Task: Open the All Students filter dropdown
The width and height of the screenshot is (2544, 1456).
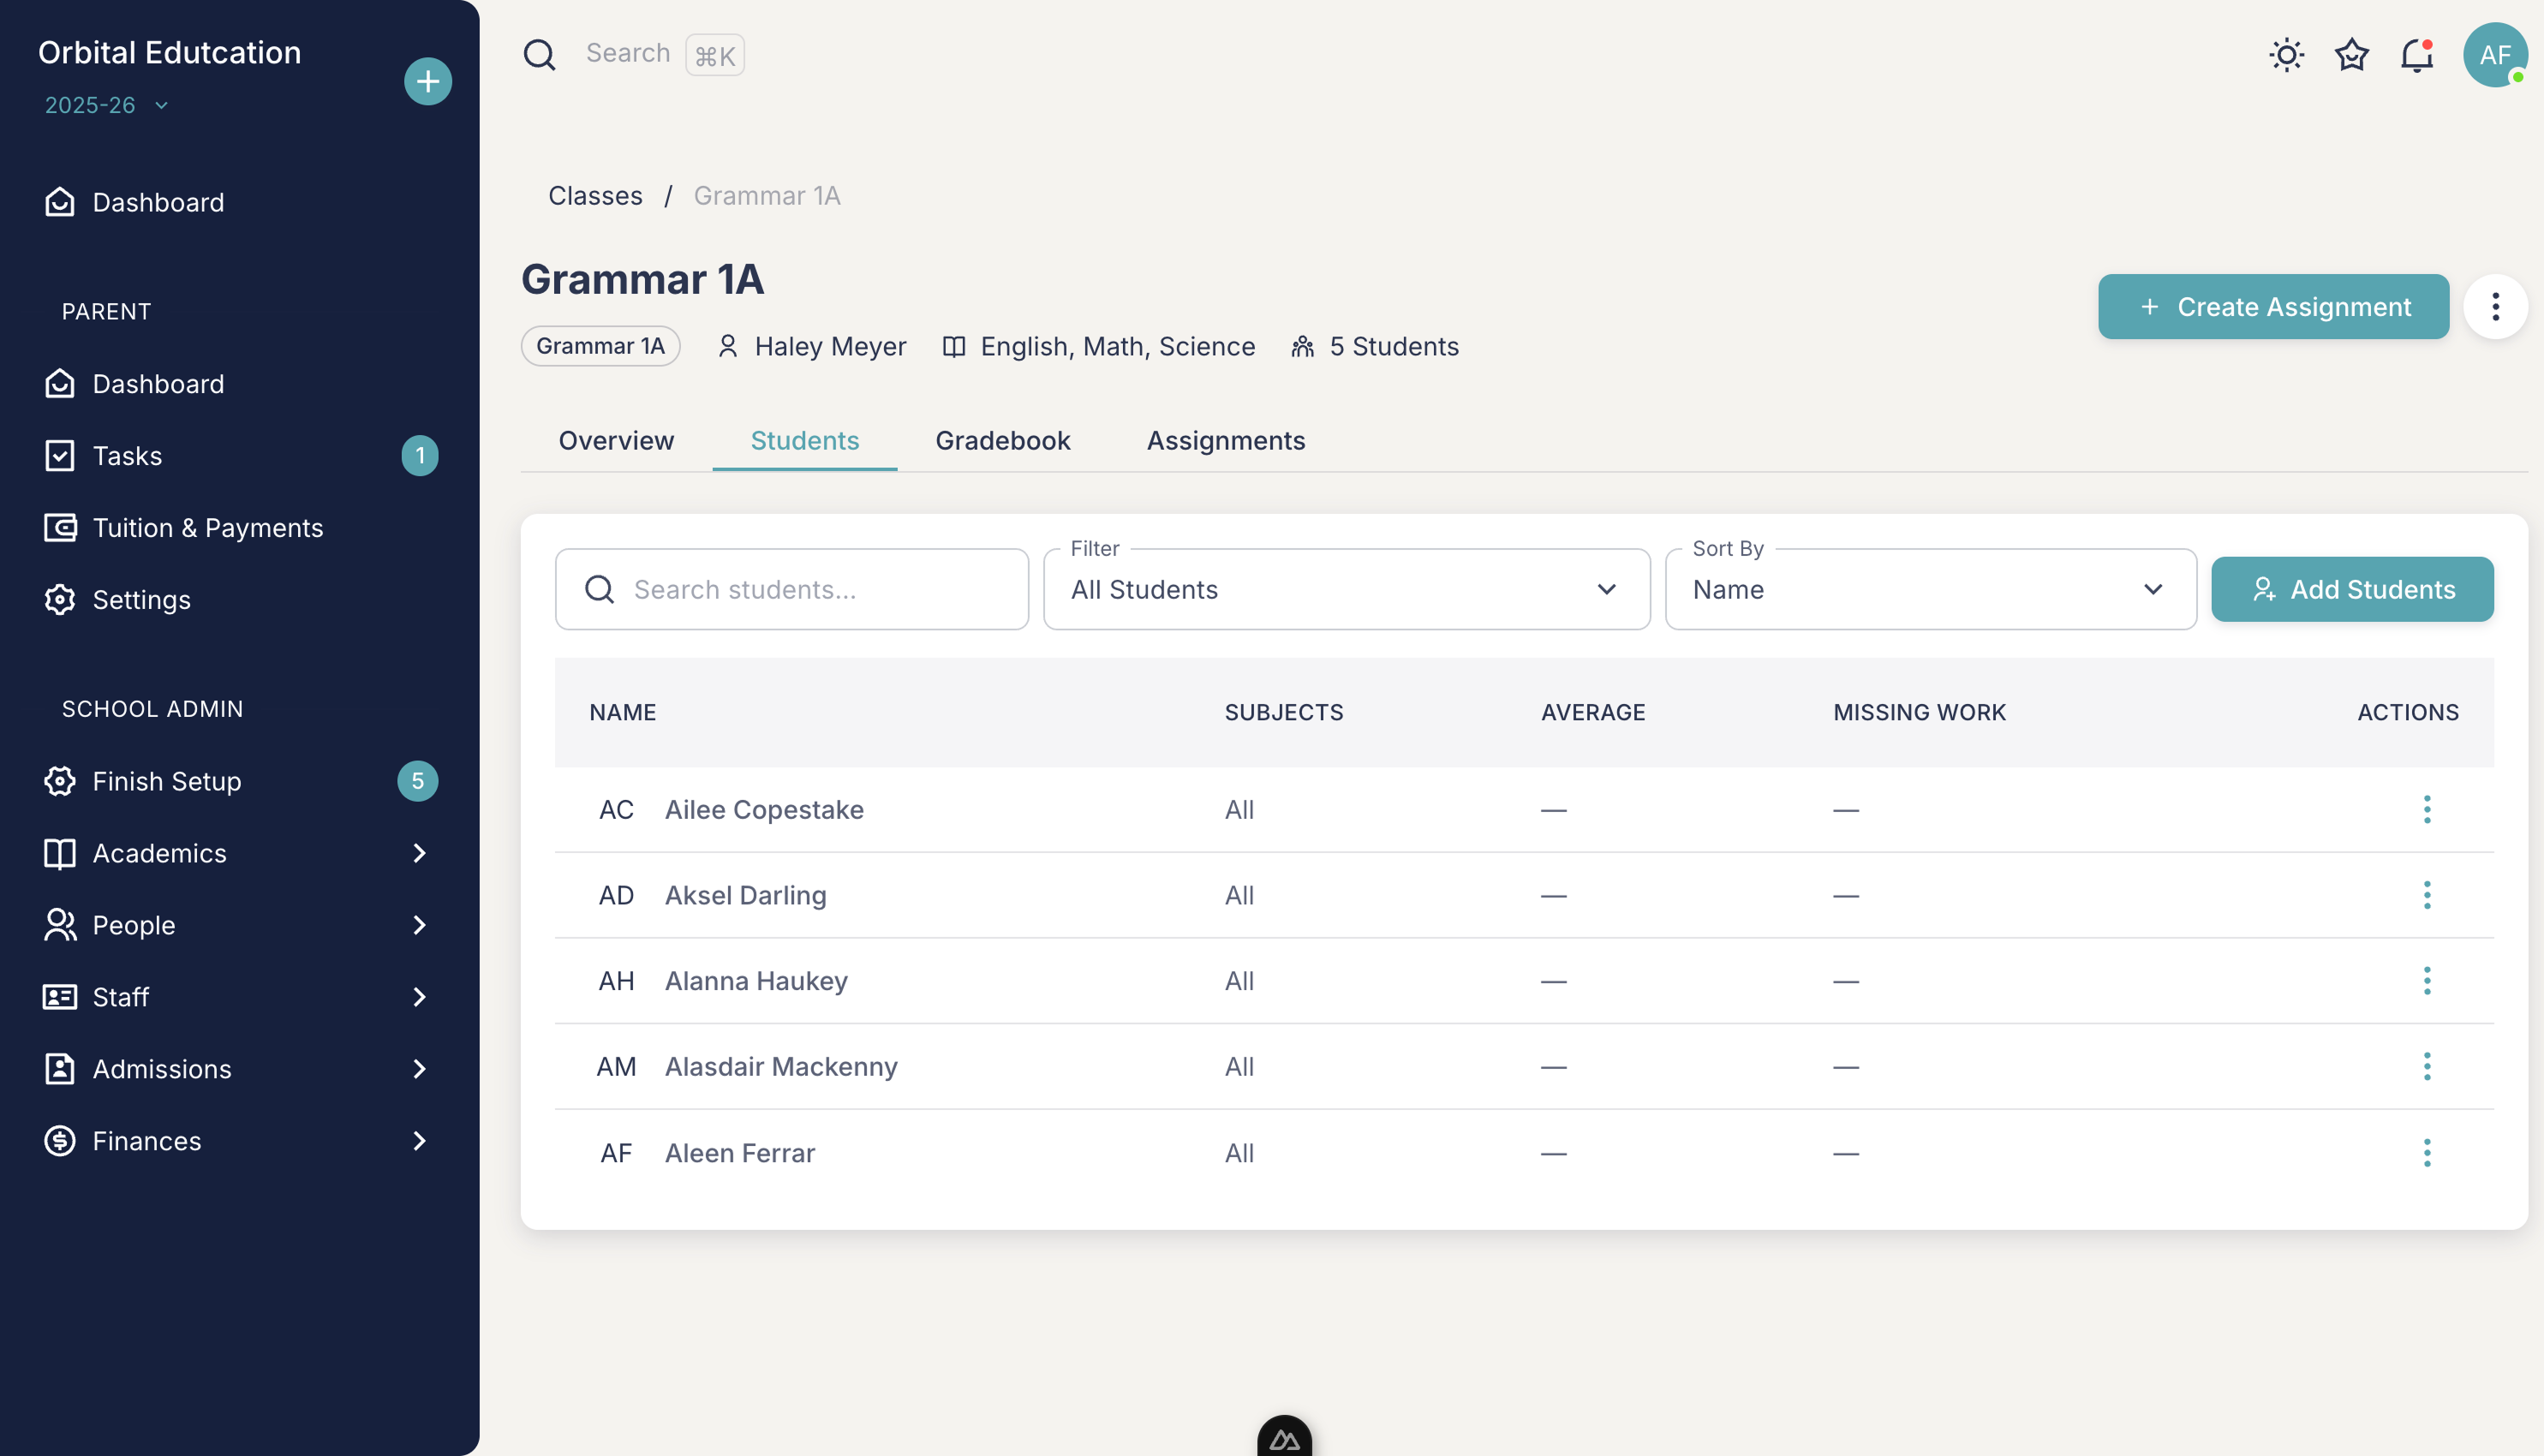Action: pos(1345,589)
